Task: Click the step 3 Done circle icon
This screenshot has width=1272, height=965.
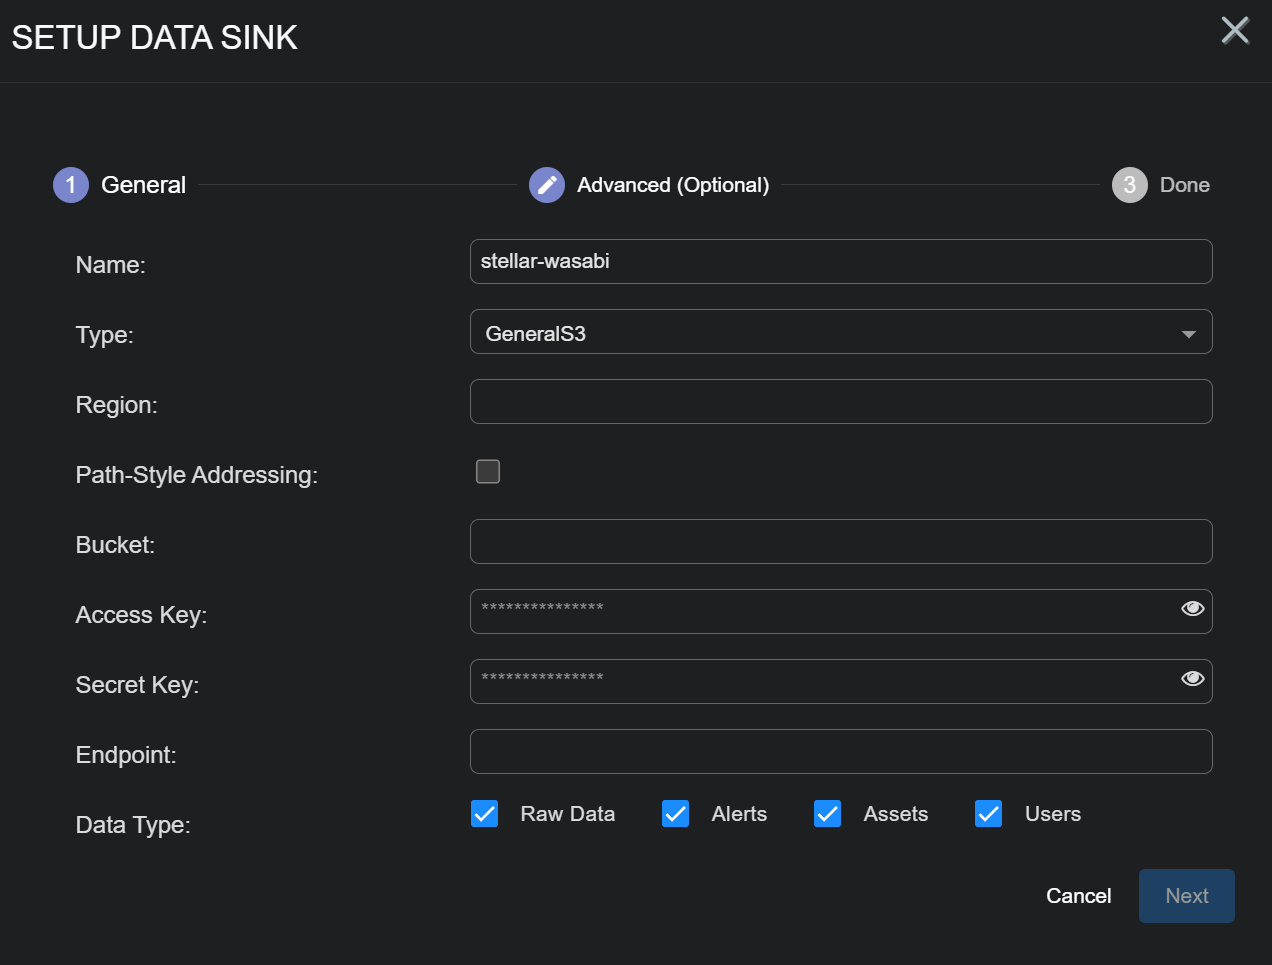Action: (1129, 185)
